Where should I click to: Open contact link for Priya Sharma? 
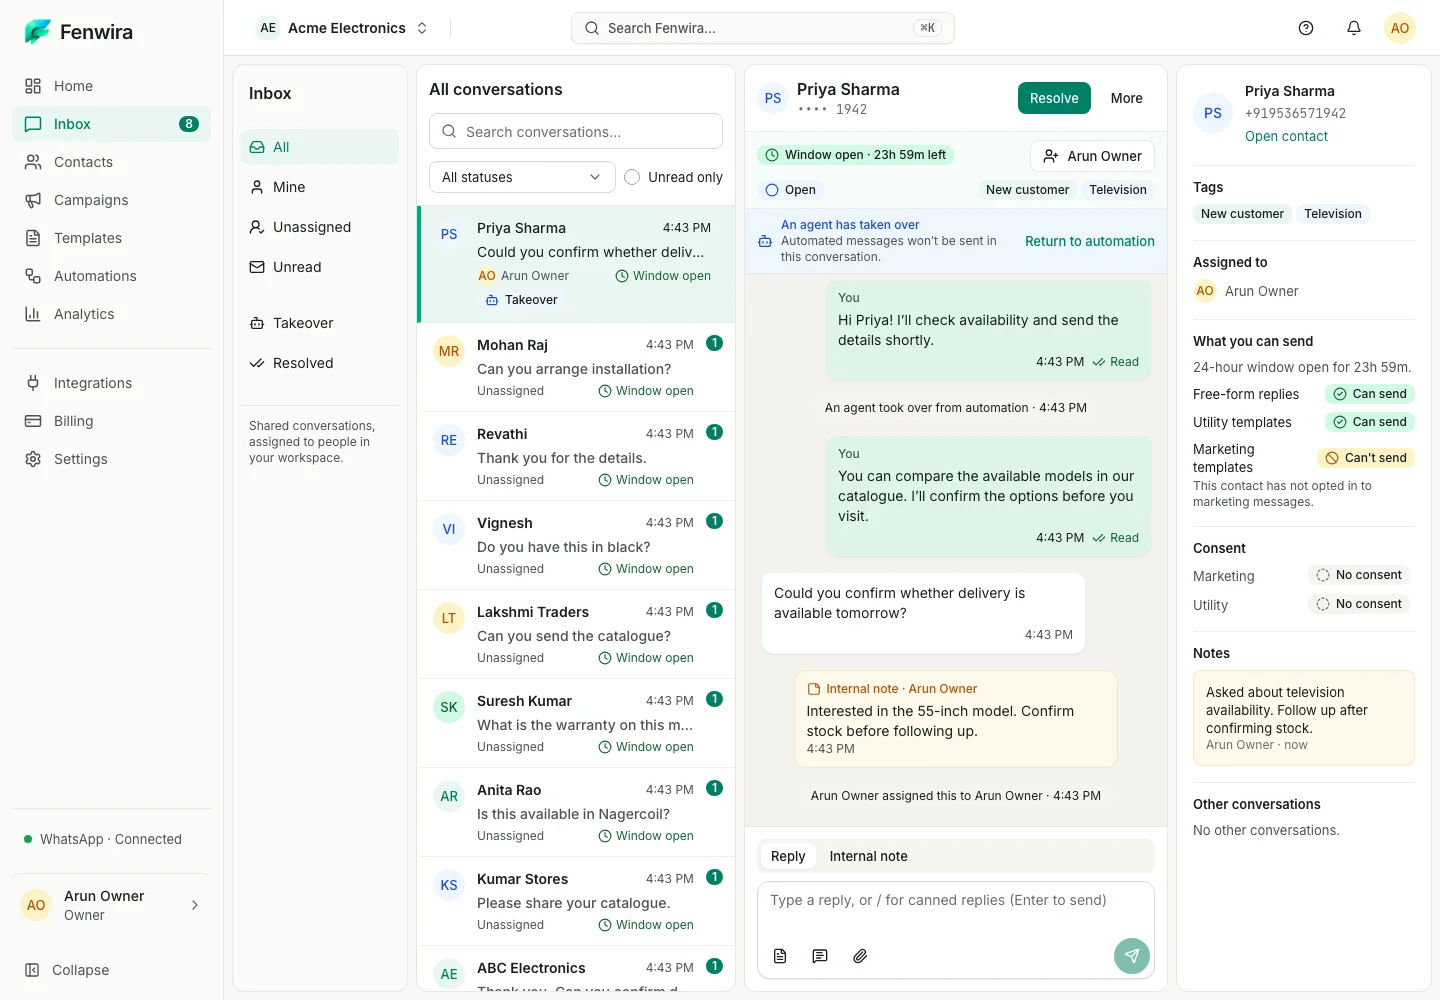coord(1286,136)
